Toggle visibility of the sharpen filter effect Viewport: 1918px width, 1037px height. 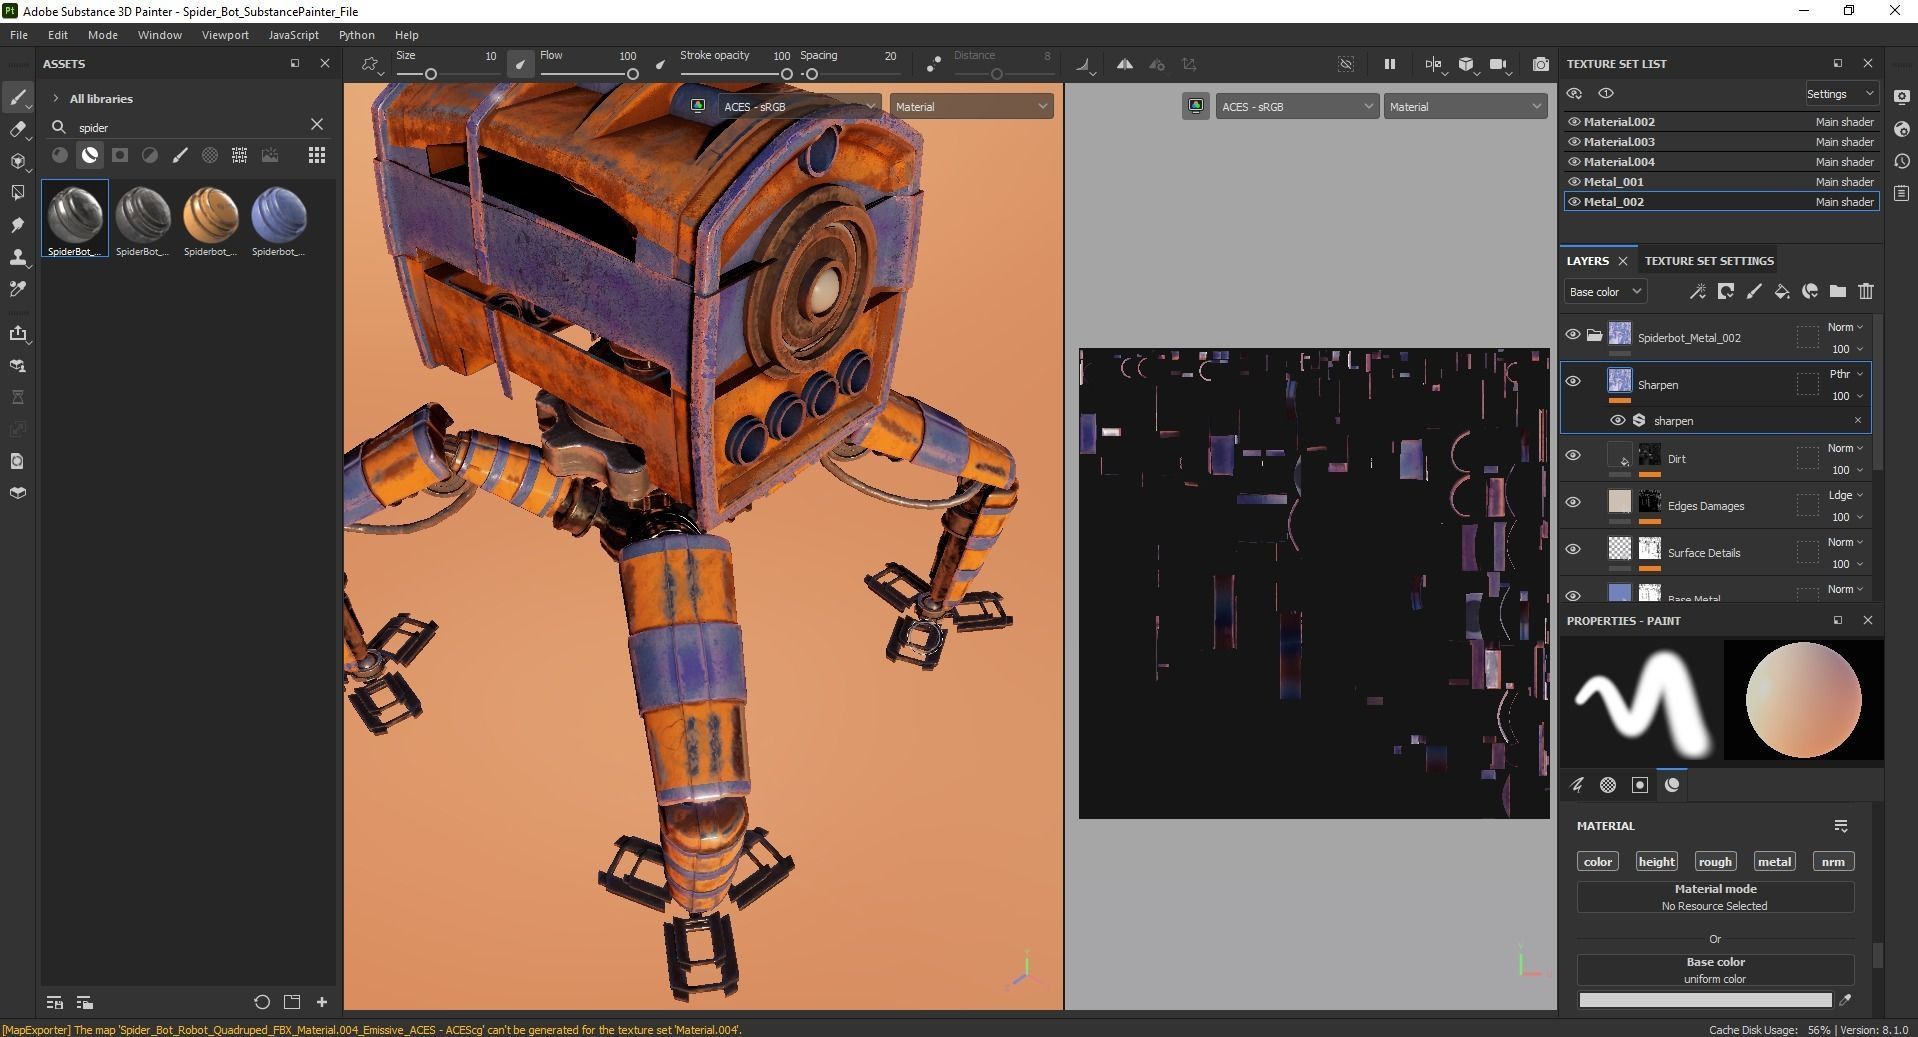1617,421
